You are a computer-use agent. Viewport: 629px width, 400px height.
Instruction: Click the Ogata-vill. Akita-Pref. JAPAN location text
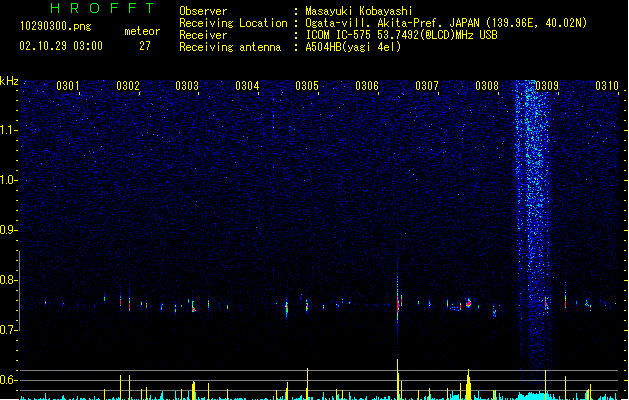click(446, 23)
